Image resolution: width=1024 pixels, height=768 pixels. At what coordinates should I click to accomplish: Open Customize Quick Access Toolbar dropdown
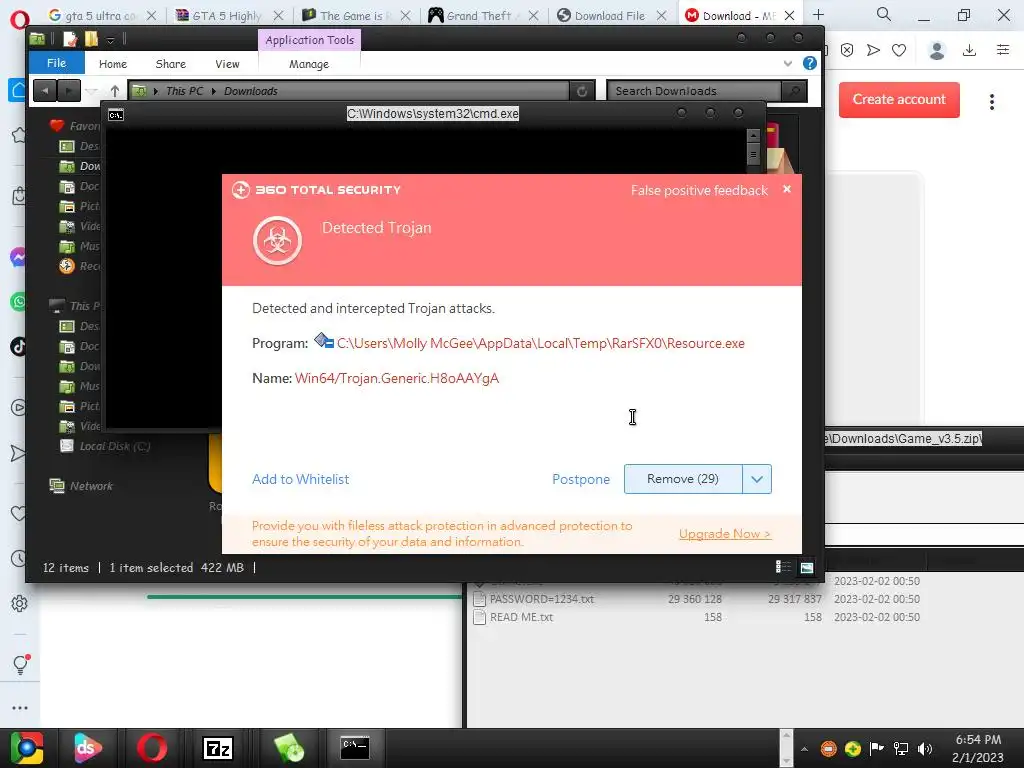coord(110,40)
